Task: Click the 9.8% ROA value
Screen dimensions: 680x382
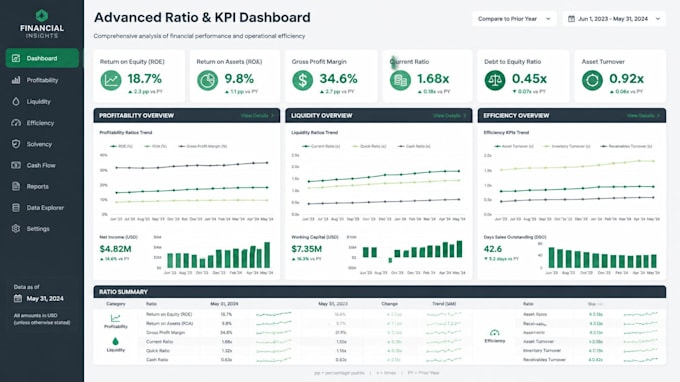Action: click(239, 79)
